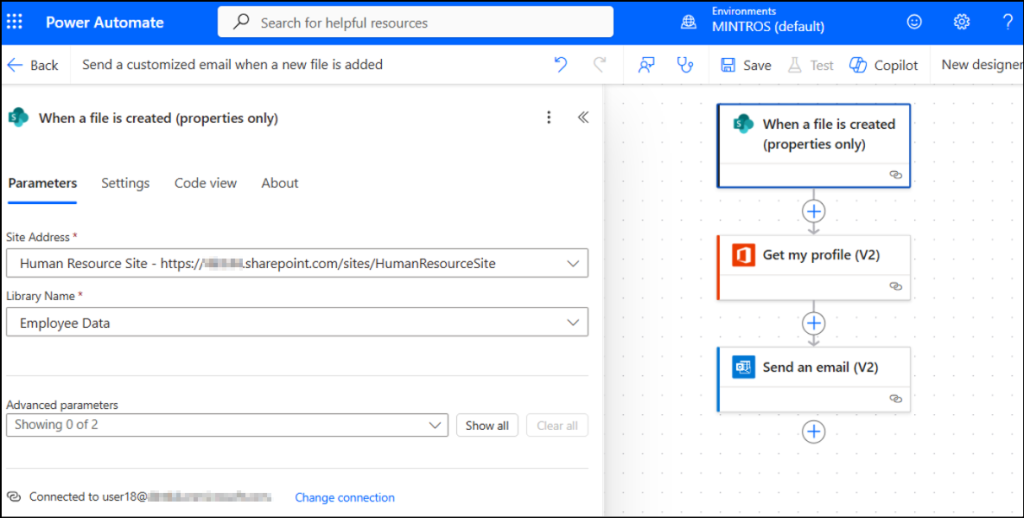This screenshot has height=518, width=1024.
Task: Click the Office icon on Get my profile
Action: (x=743, y=255)
